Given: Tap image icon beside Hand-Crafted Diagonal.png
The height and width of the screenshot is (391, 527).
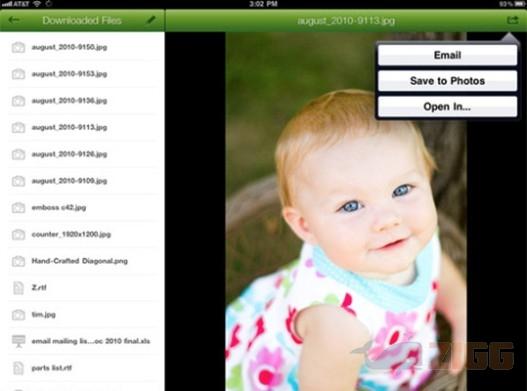Looking at the screenshot, I should click(x=18, y=261).
